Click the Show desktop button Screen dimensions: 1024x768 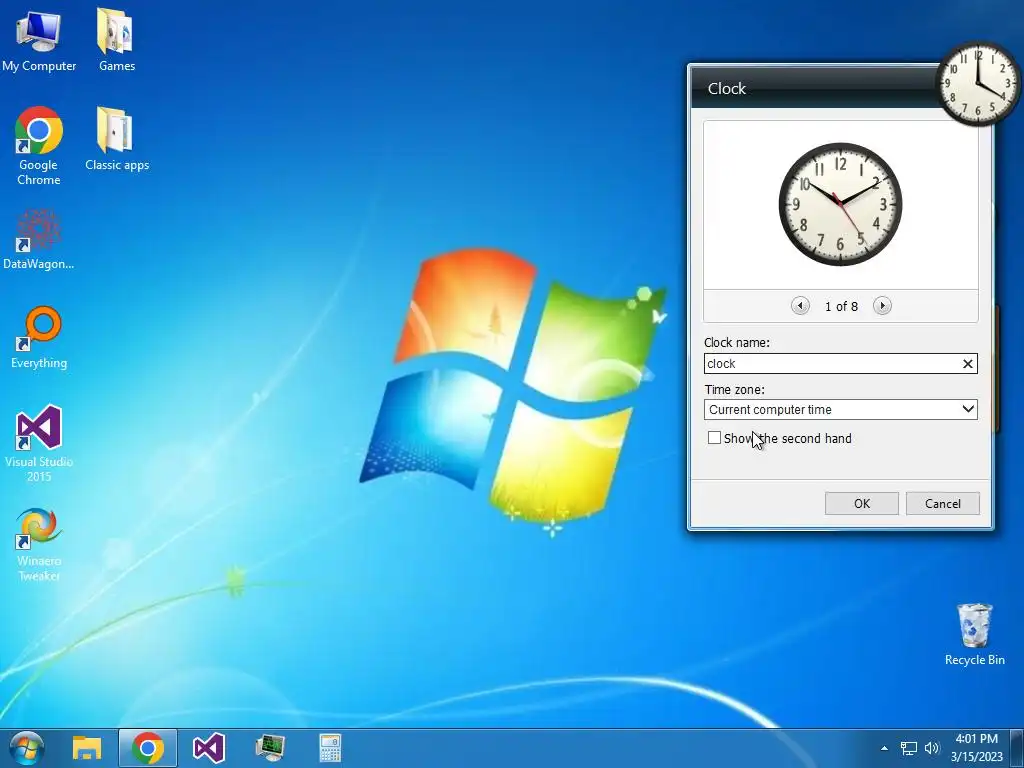pos(1017,748)
